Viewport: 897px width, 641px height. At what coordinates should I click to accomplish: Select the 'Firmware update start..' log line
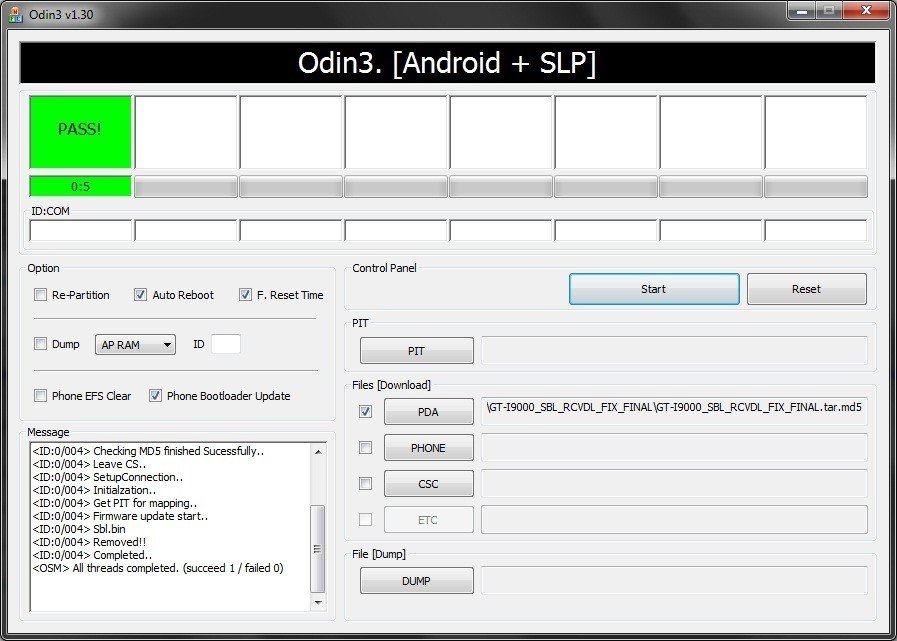tap(120, 516)
